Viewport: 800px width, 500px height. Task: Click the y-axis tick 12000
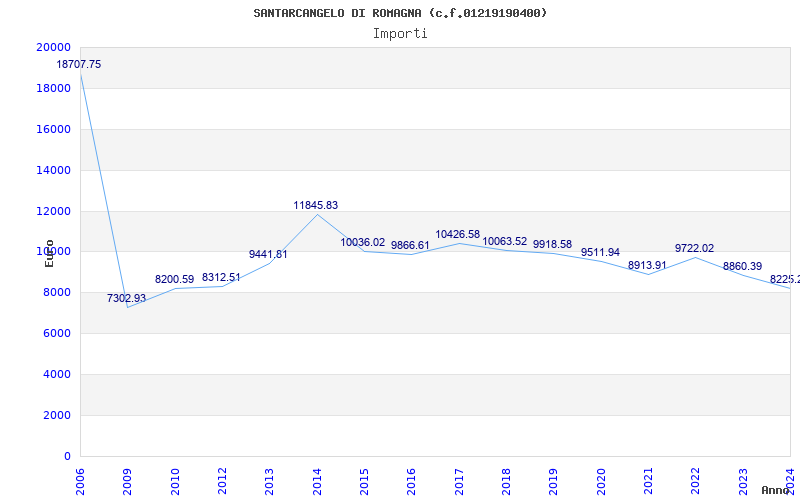tap(54, 211)
